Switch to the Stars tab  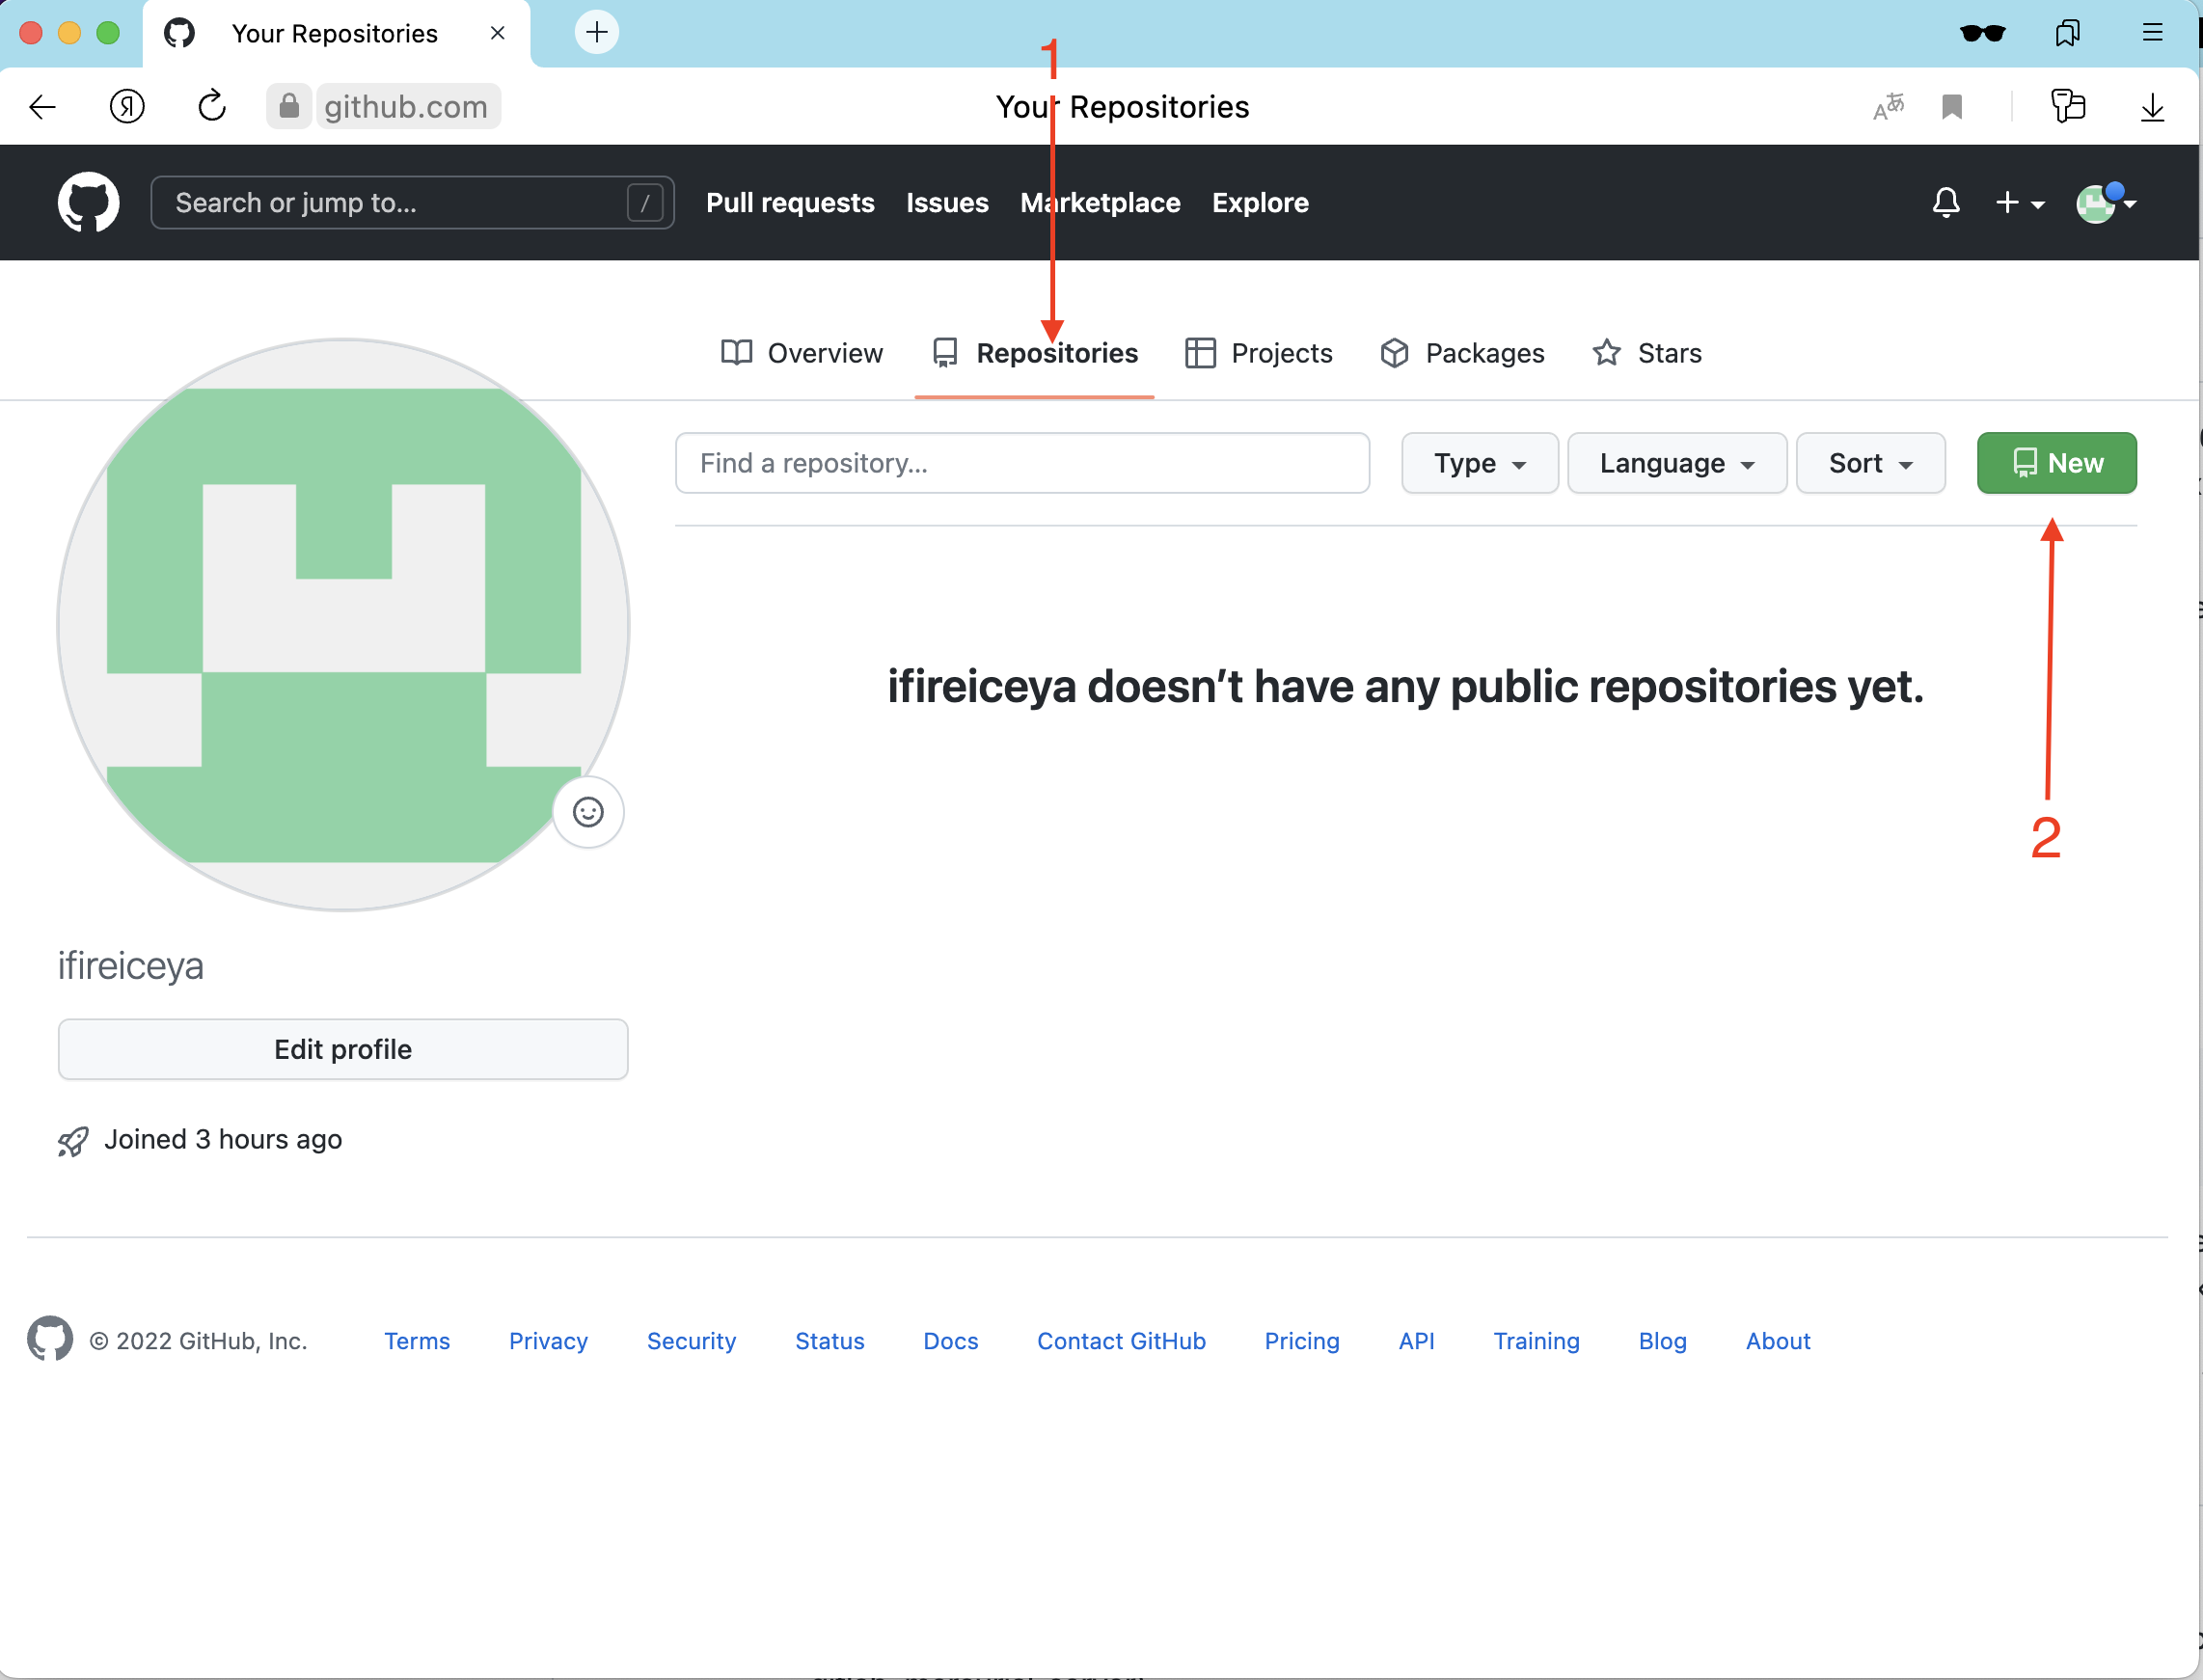point(1647,353)
